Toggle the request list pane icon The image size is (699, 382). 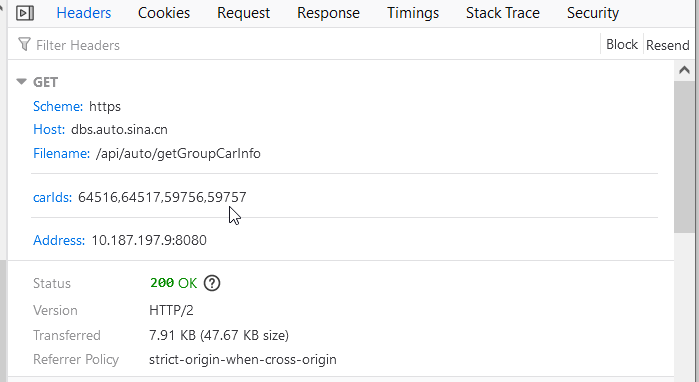point(25,13)
